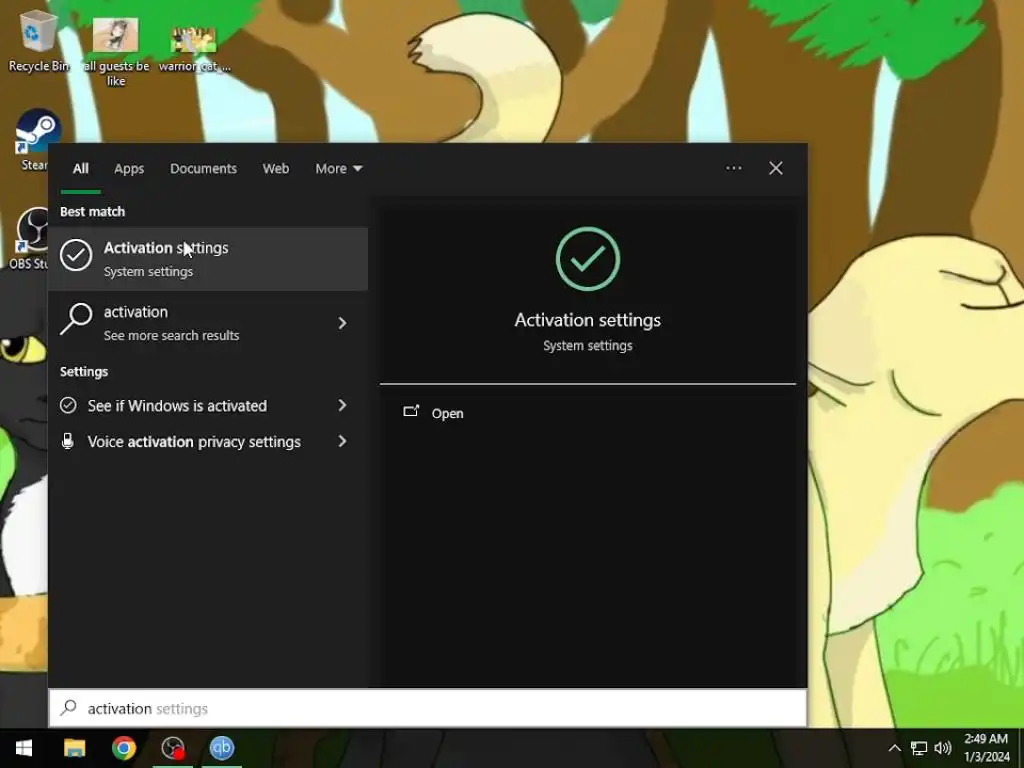Open qBittorrent from the taskbar
This screenshot has width=1024, height=768.
pyautogui.click(x=222, y=748)
